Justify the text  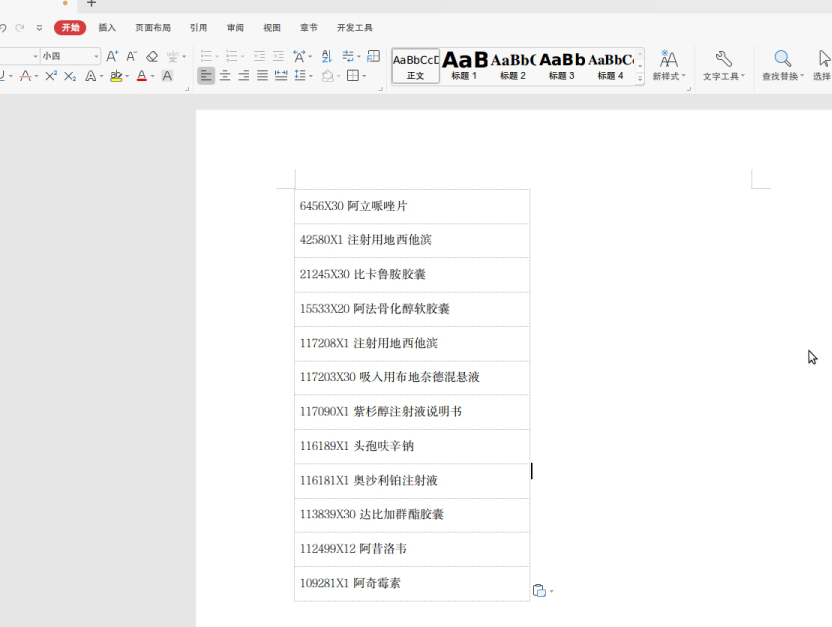click(262, 76)
